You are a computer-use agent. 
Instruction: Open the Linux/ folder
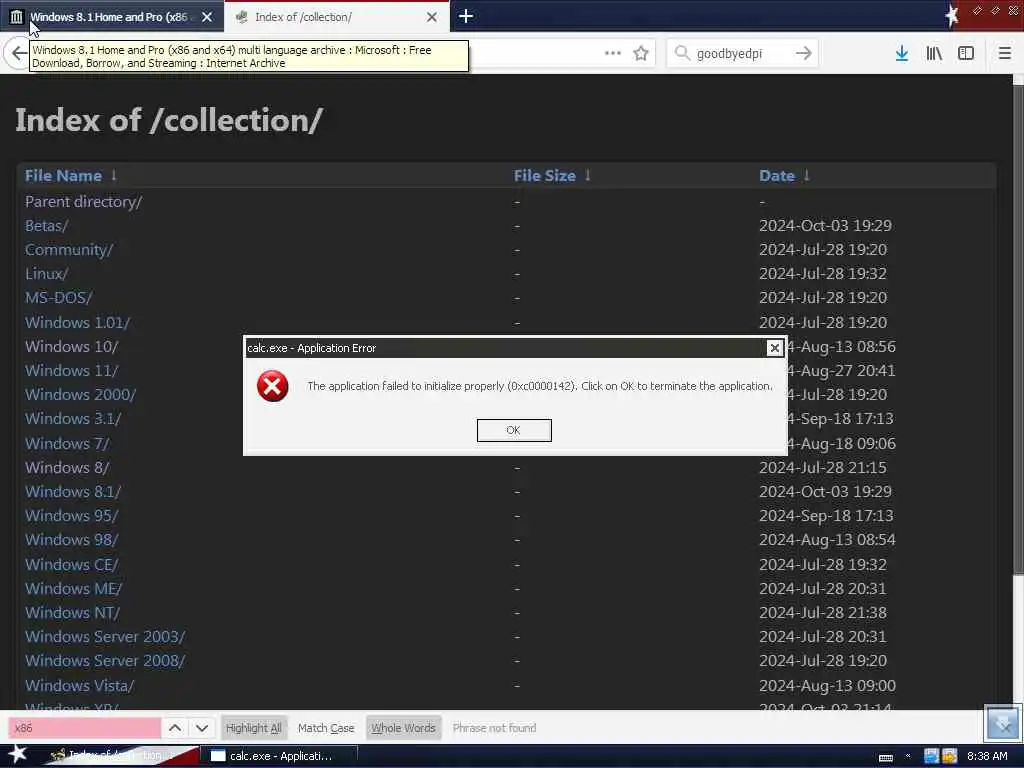(46, 274)
